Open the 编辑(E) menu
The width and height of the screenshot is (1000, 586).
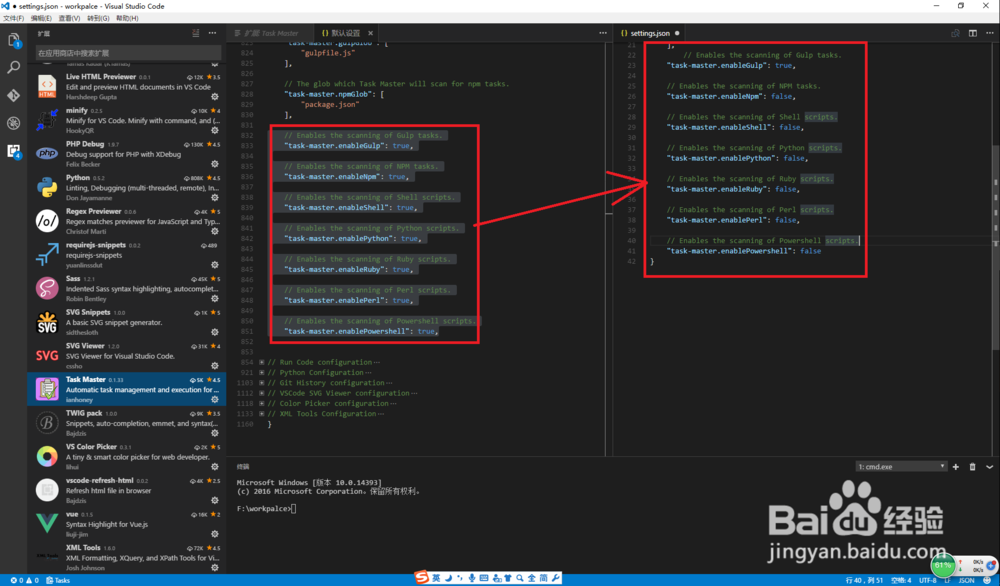click(x=41, y=18)
